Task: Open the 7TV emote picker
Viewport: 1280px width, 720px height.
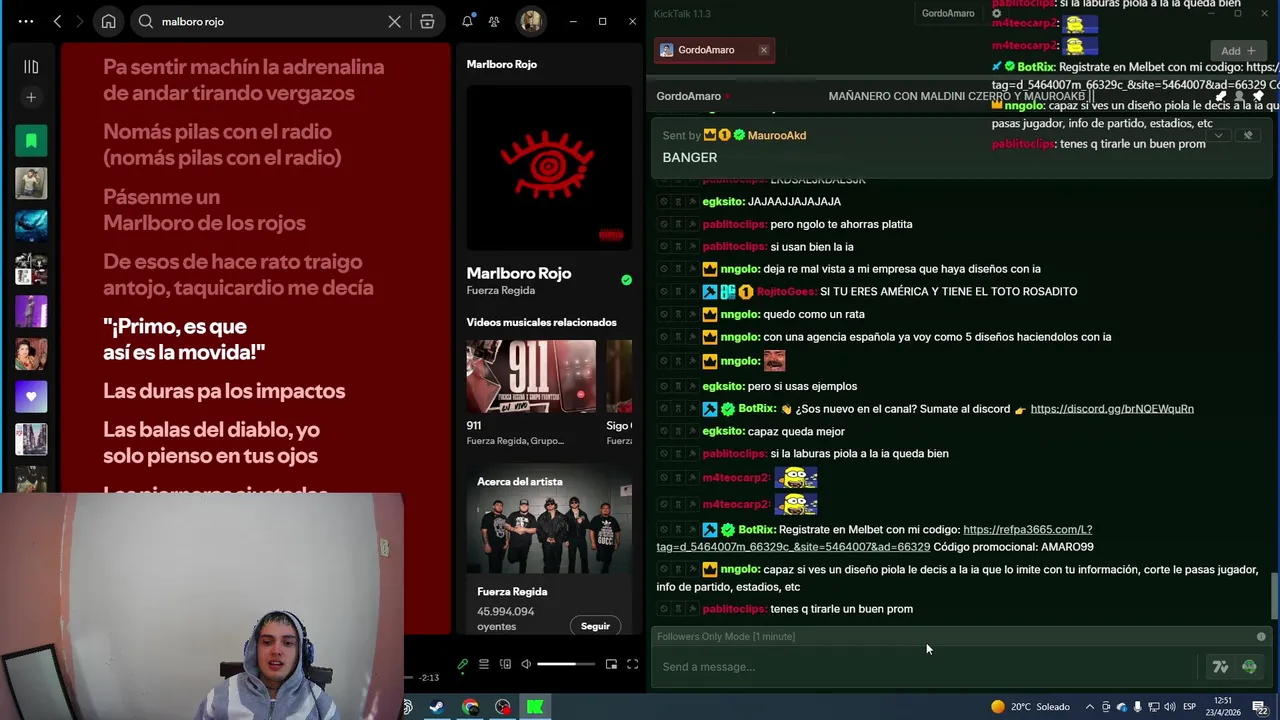Action: click(1220, 667)
